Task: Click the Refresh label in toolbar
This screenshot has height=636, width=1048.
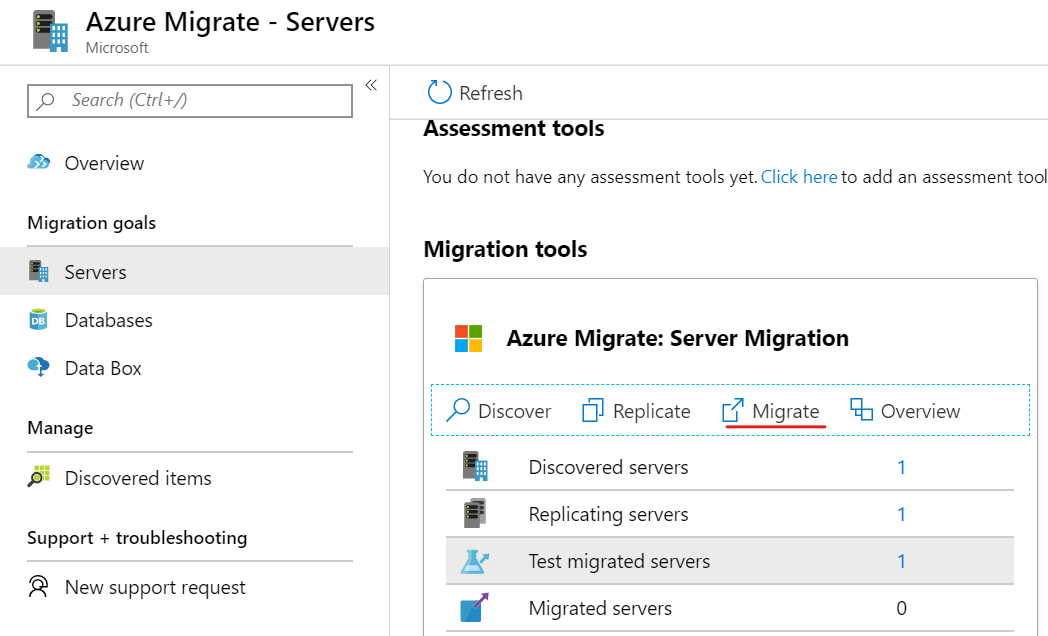Action: (x=491, y=93)
